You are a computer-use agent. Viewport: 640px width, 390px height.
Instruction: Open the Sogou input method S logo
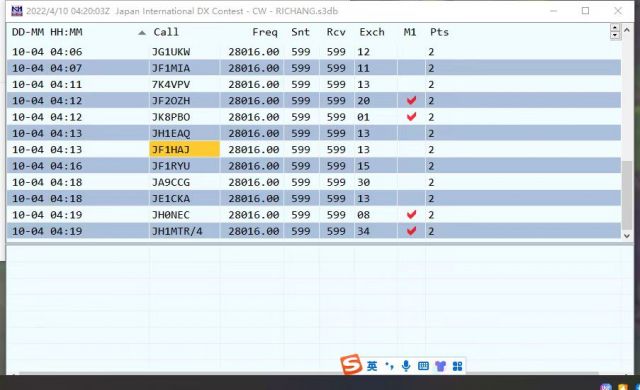click(351, 364)
